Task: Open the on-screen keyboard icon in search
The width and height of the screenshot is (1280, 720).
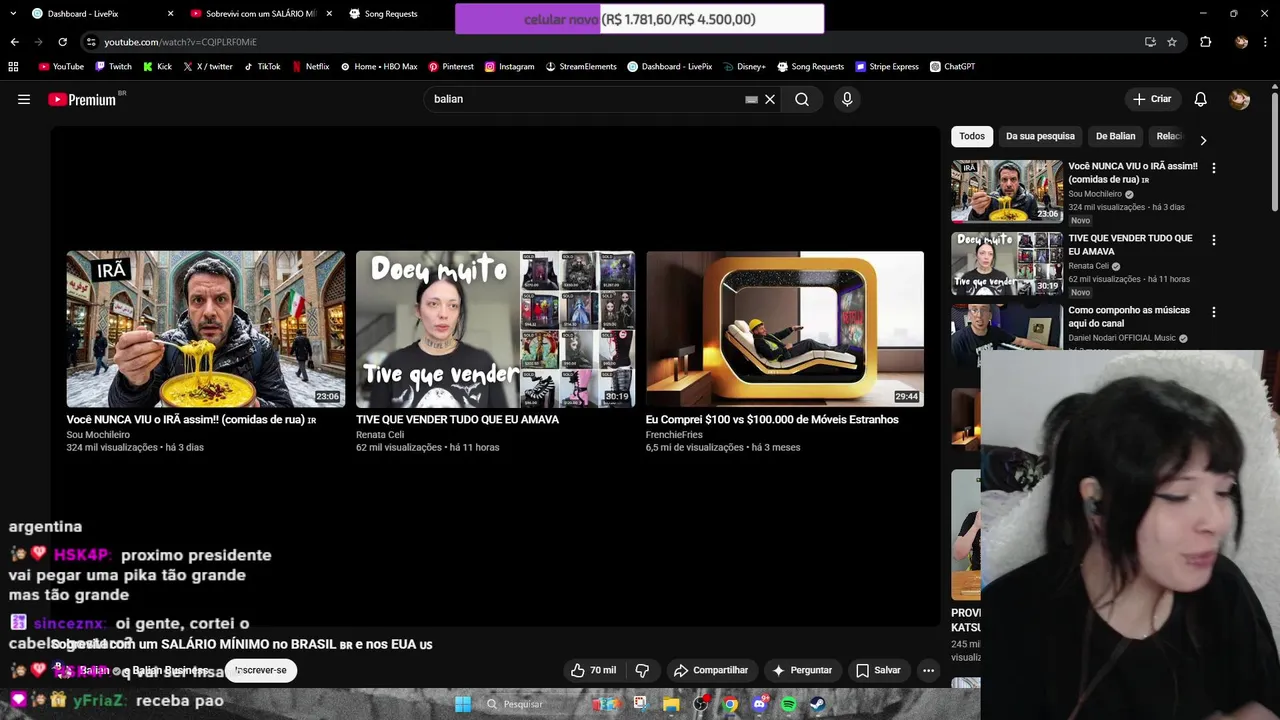Action: [x=751, y=99]
